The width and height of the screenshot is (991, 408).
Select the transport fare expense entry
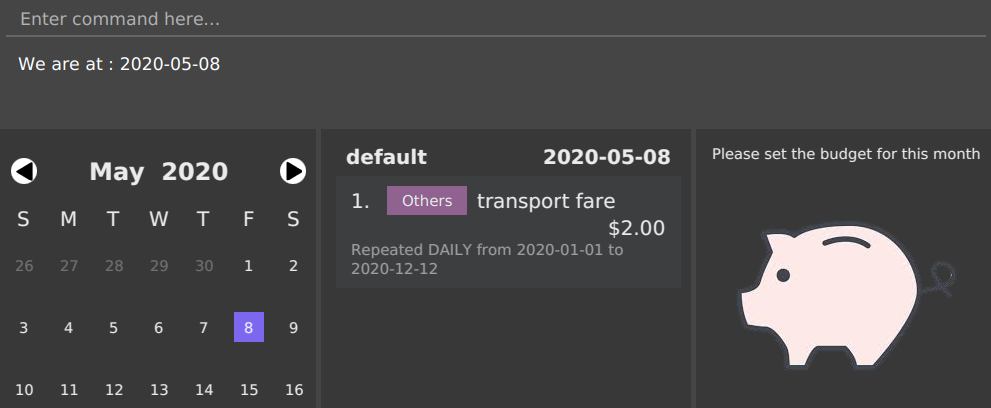pos(508,232)
